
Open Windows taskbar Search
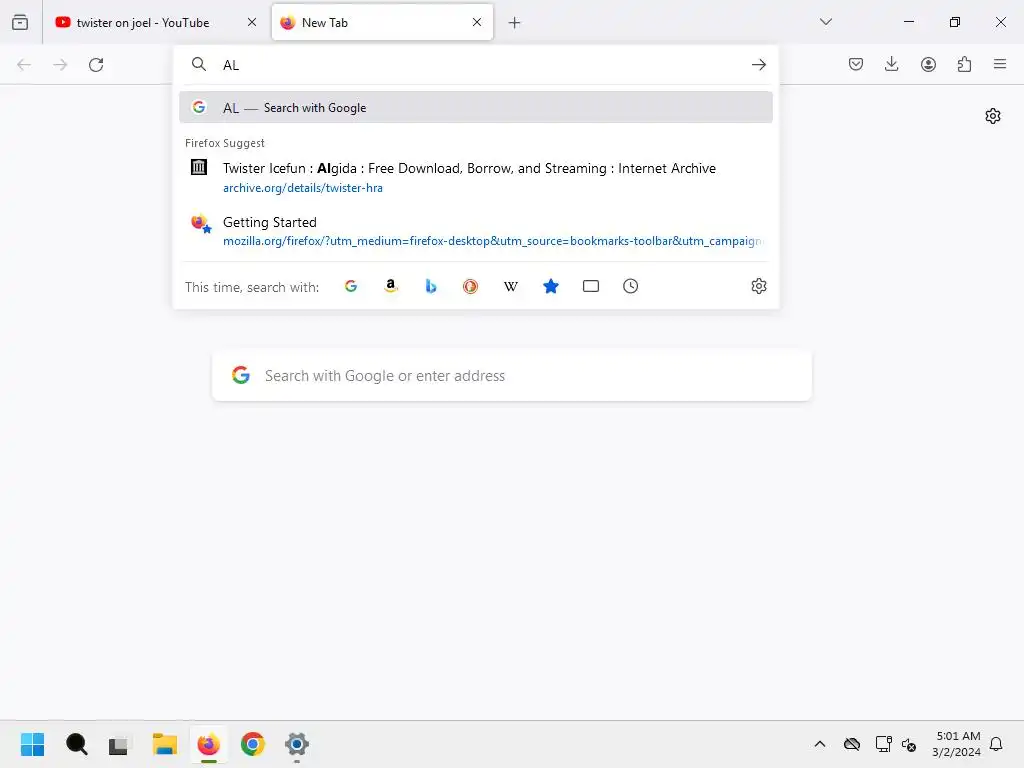pyautogui.click(x=76, y=744)
